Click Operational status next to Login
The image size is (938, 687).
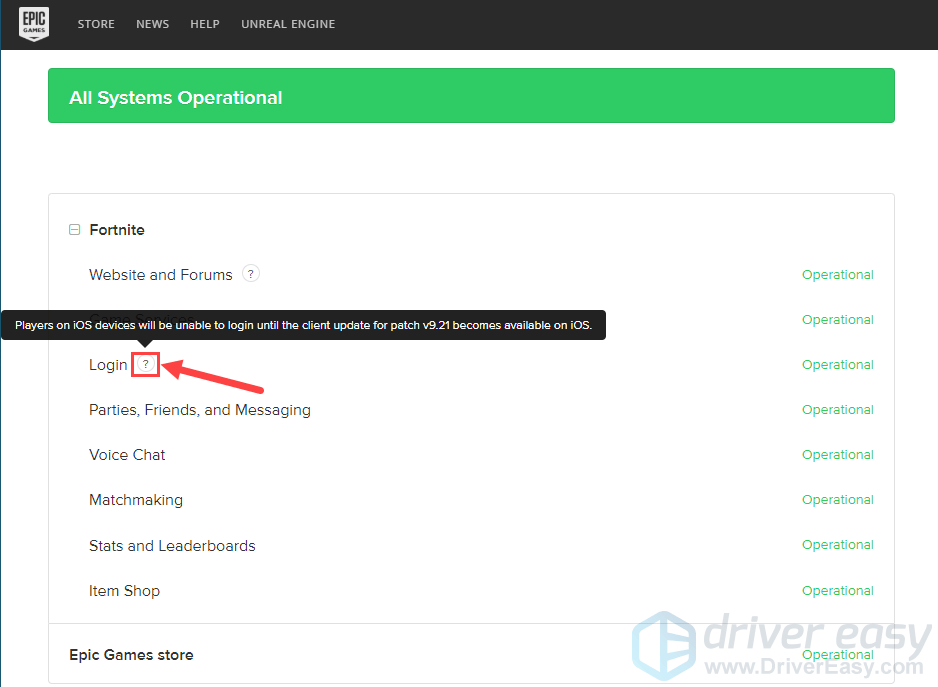(x=838, y=364)
